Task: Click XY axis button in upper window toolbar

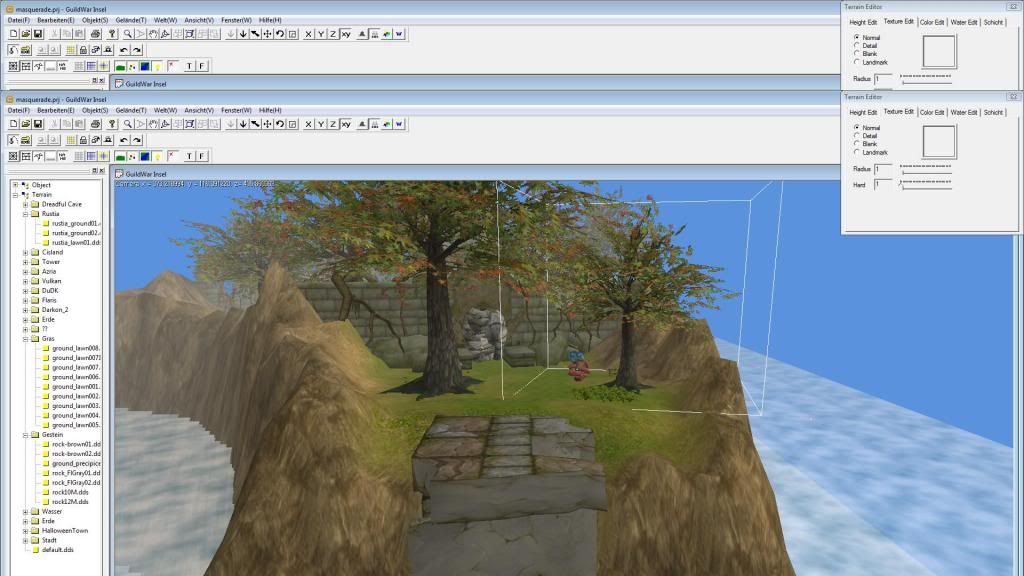Action: pos(346,34)
